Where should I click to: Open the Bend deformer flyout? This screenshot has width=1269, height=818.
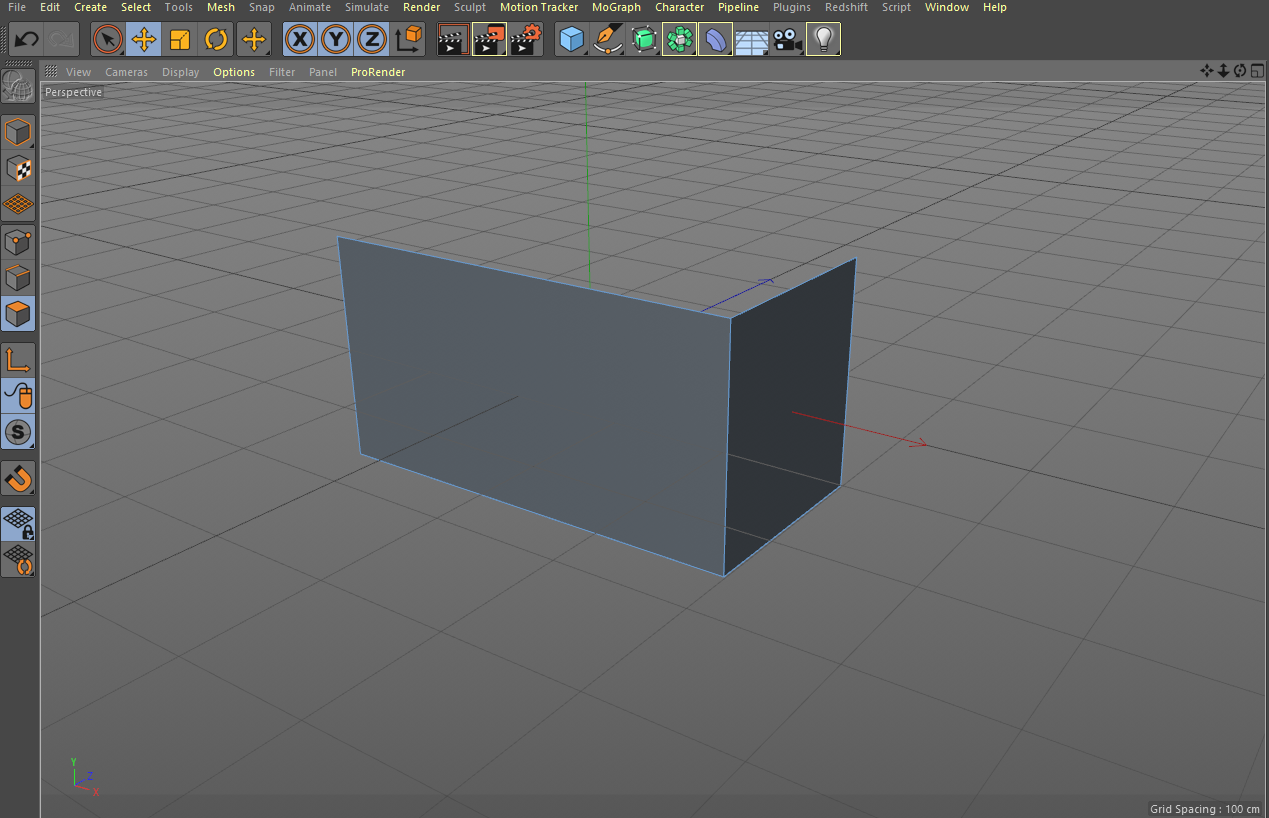click(716, 40)
